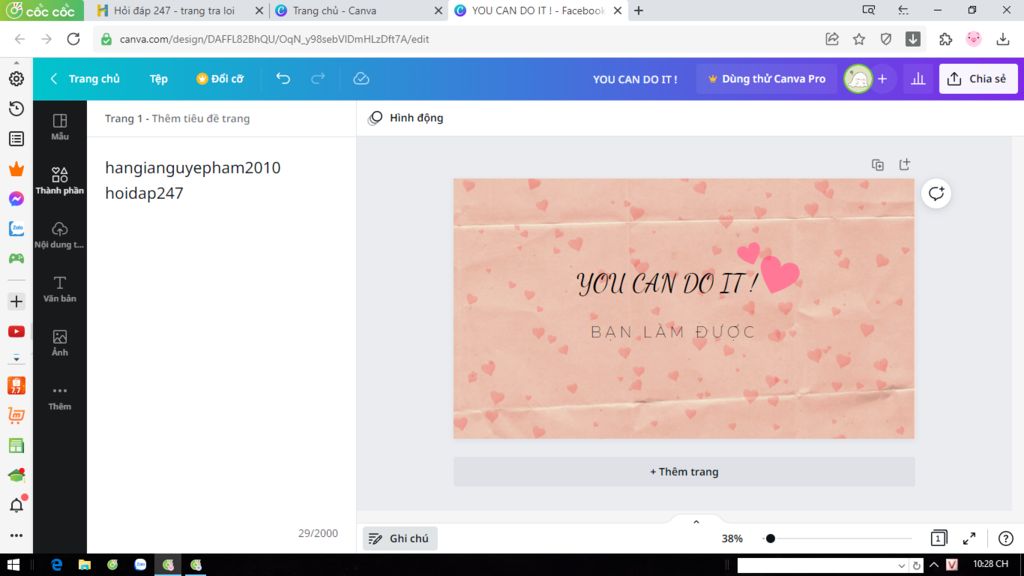The image size is (1024, 576).
Task: Bookmark this page with star icon
Action: 859,39
